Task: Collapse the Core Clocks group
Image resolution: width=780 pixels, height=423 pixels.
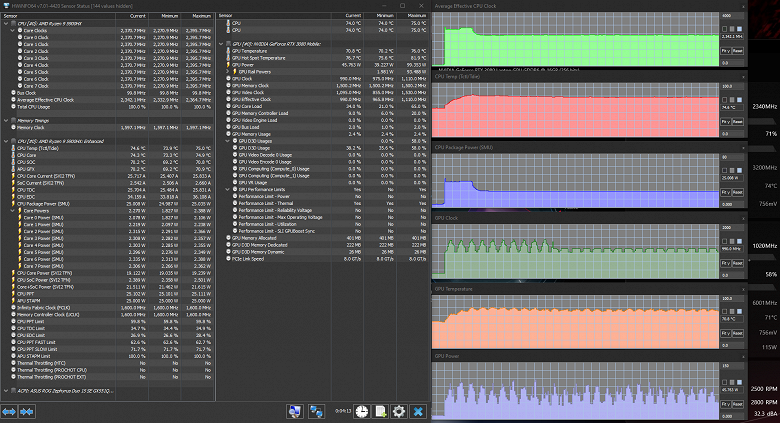Action: [x=14, y=32]
